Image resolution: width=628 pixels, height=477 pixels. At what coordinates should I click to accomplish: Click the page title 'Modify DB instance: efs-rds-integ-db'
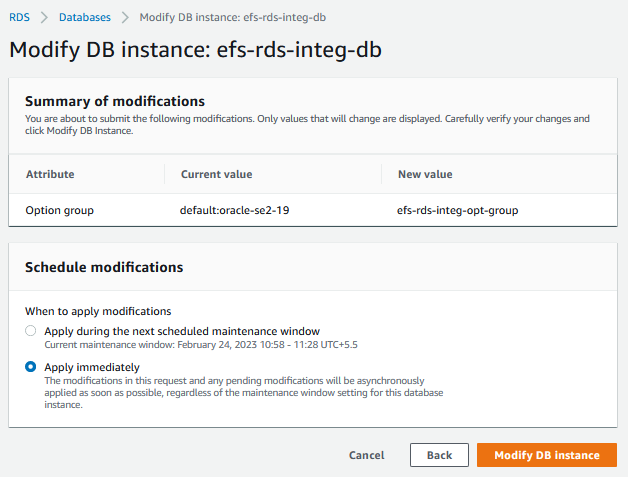pyautogui.click(x=195, y=49)
